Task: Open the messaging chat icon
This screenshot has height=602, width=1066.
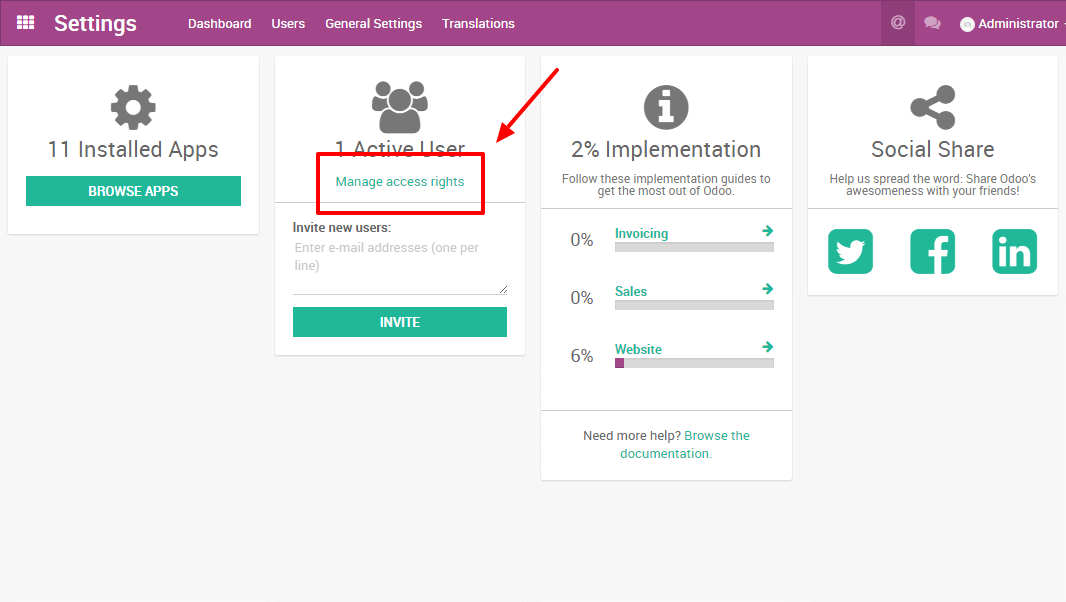Action: (x=932, y=22)
